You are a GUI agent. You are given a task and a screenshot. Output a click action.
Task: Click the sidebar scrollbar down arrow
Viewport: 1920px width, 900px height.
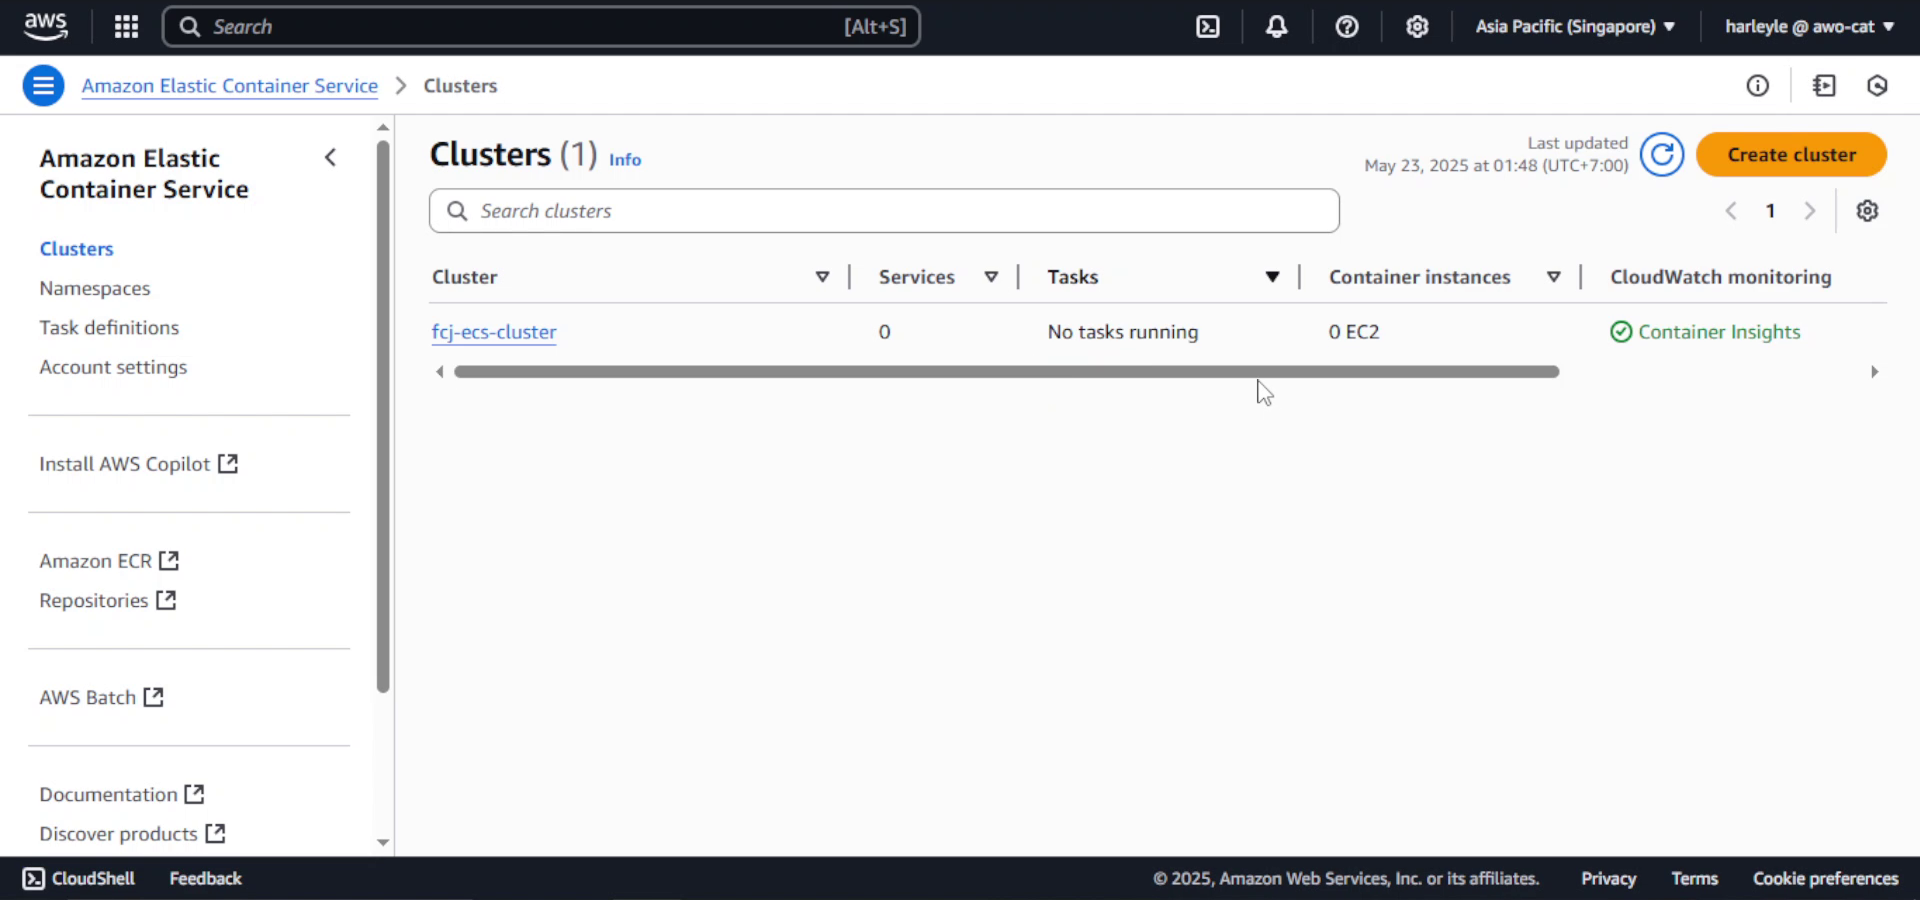383,843
